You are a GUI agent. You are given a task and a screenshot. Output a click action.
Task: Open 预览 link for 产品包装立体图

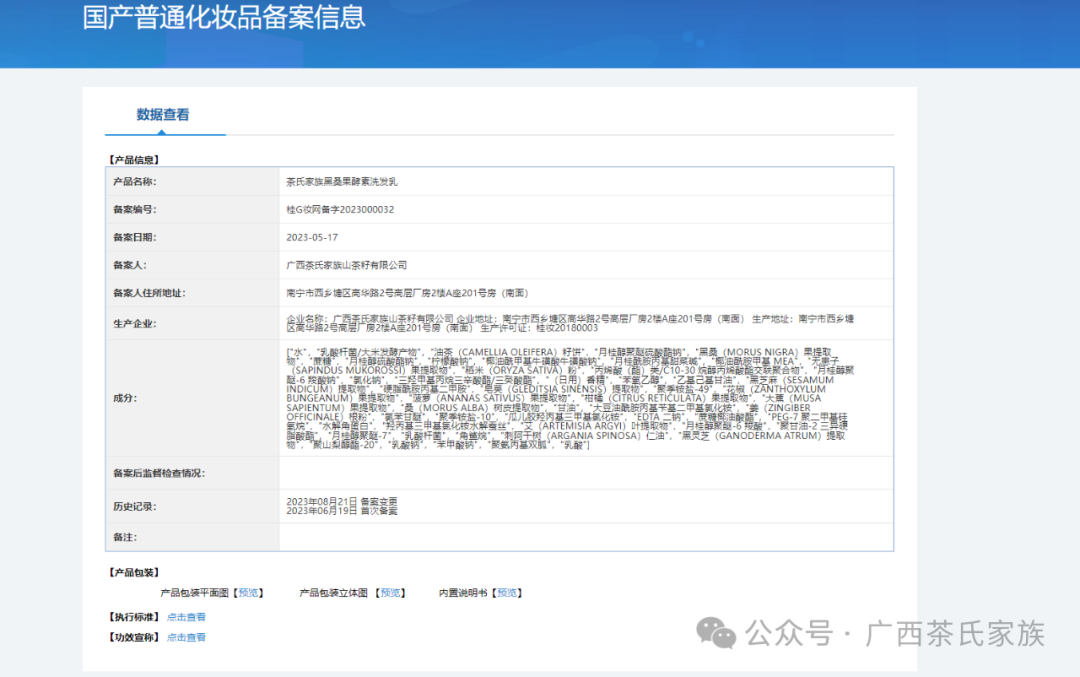pos(391,593)
